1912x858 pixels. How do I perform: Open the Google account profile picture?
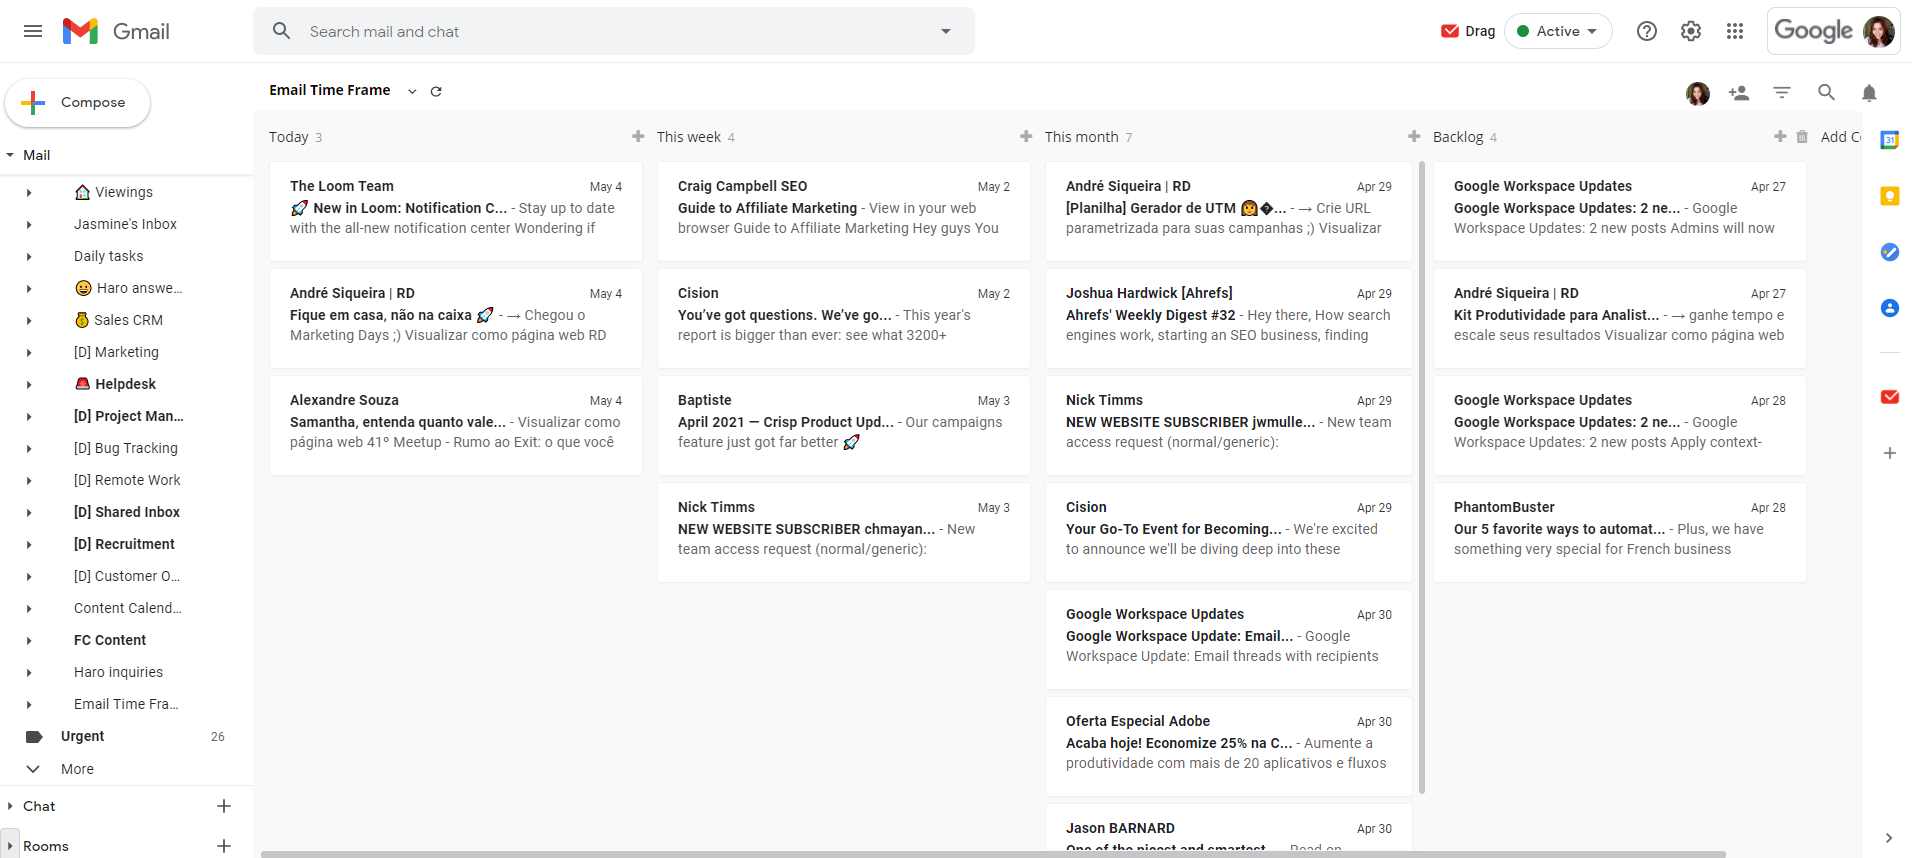(1879, 31)
